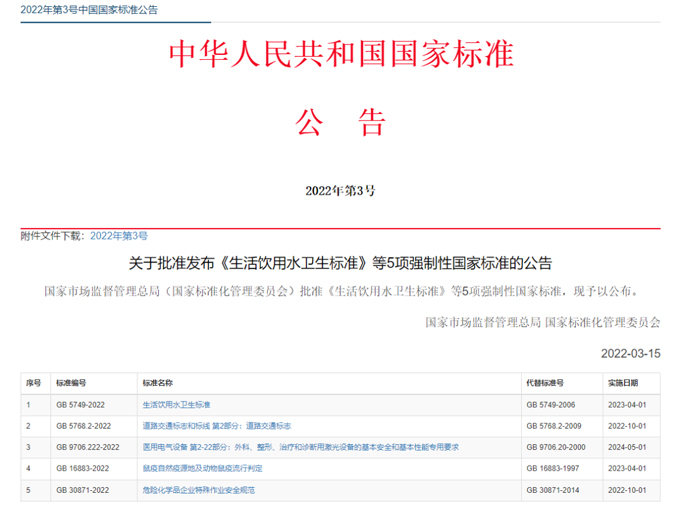
Task: Click replaced standard GB 5749-2006 cell
Action: (551, 404)
